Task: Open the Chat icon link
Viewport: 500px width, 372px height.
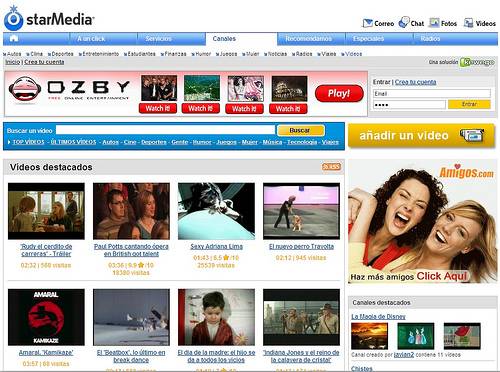Action: tap(404, 23)
